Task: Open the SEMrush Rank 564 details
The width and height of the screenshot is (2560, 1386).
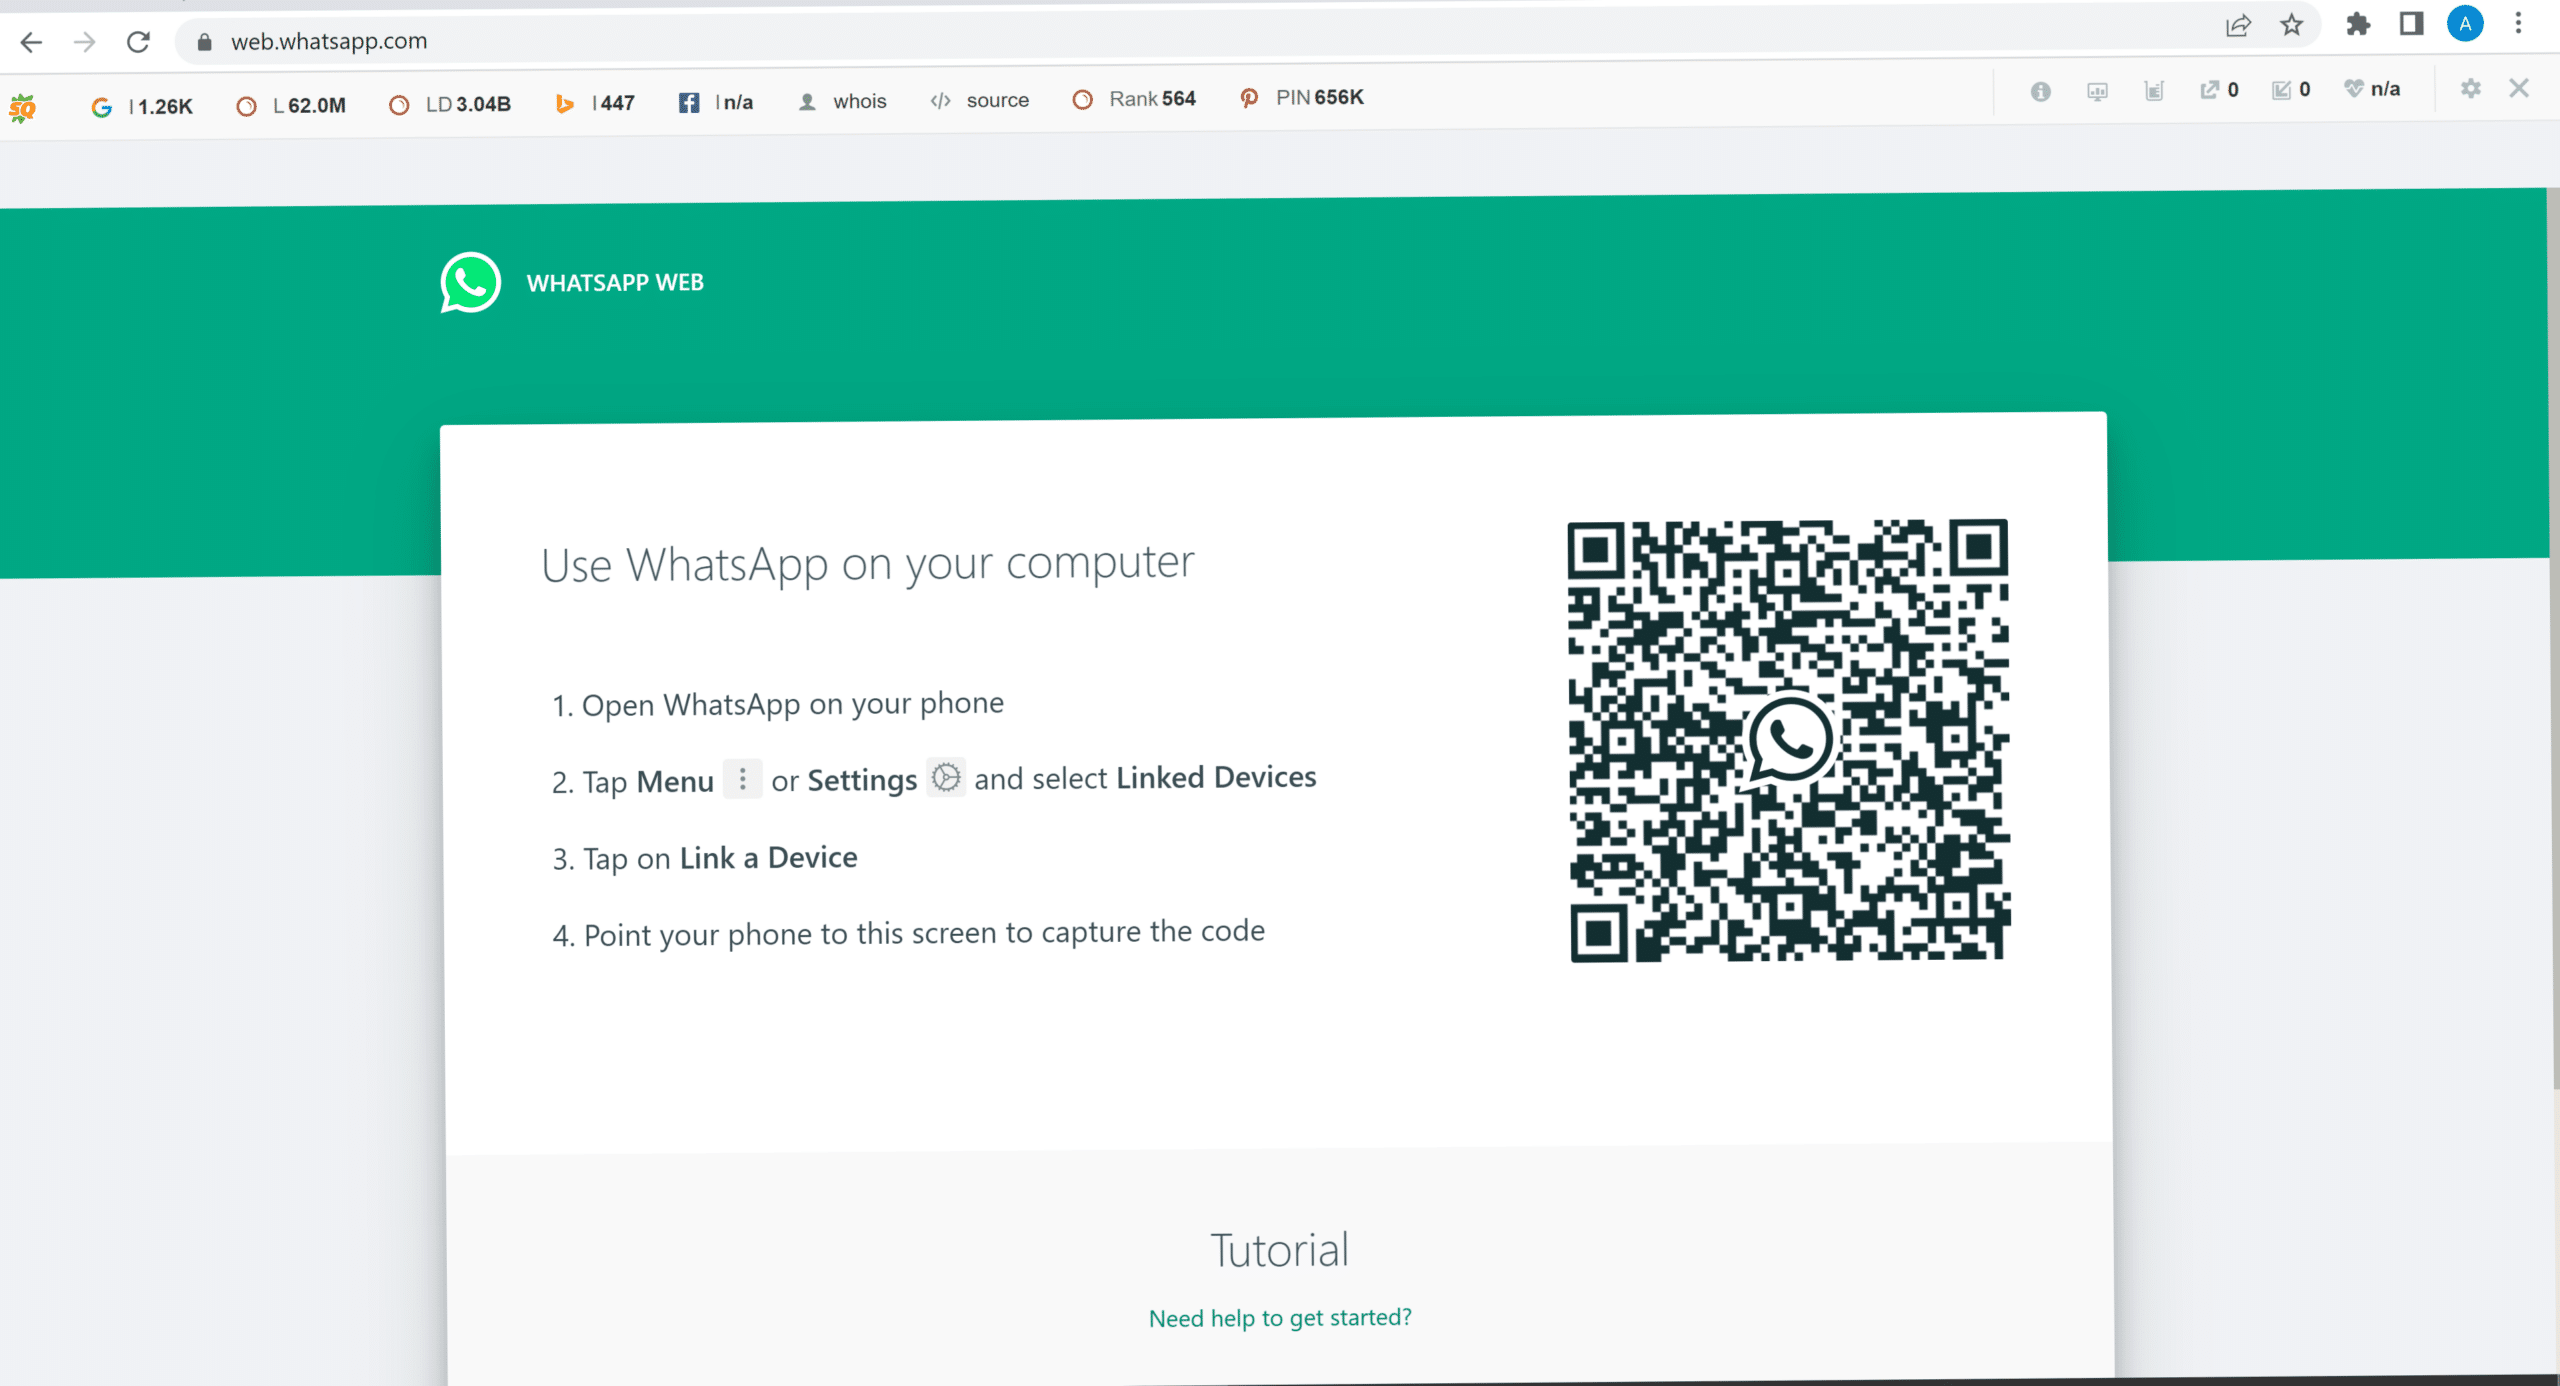Action: [x=1134, y=99]
